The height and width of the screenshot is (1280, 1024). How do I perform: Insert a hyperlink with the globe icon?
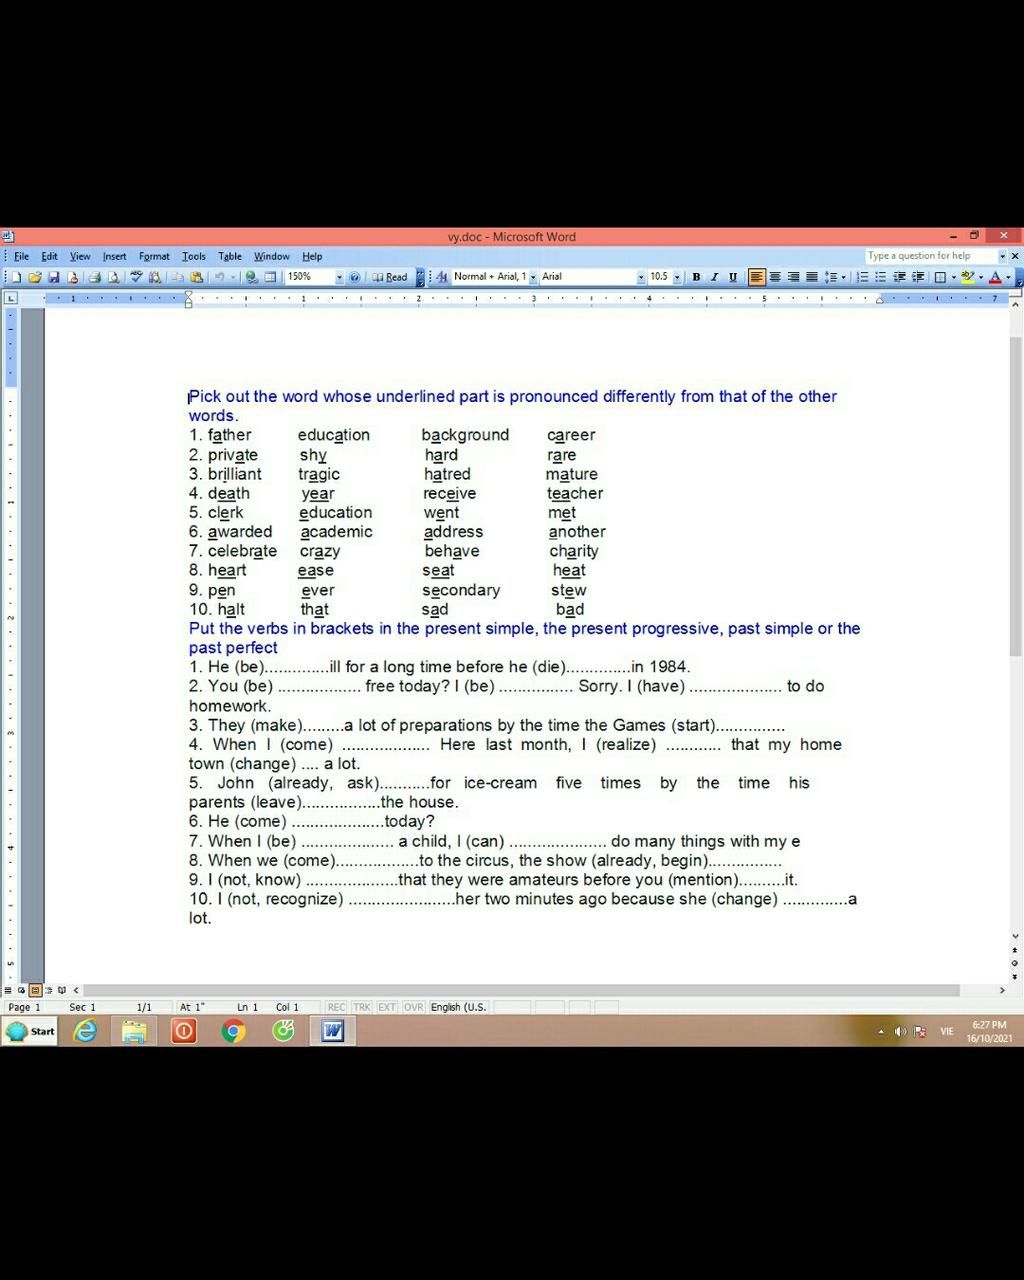click(x=252, y=277)
